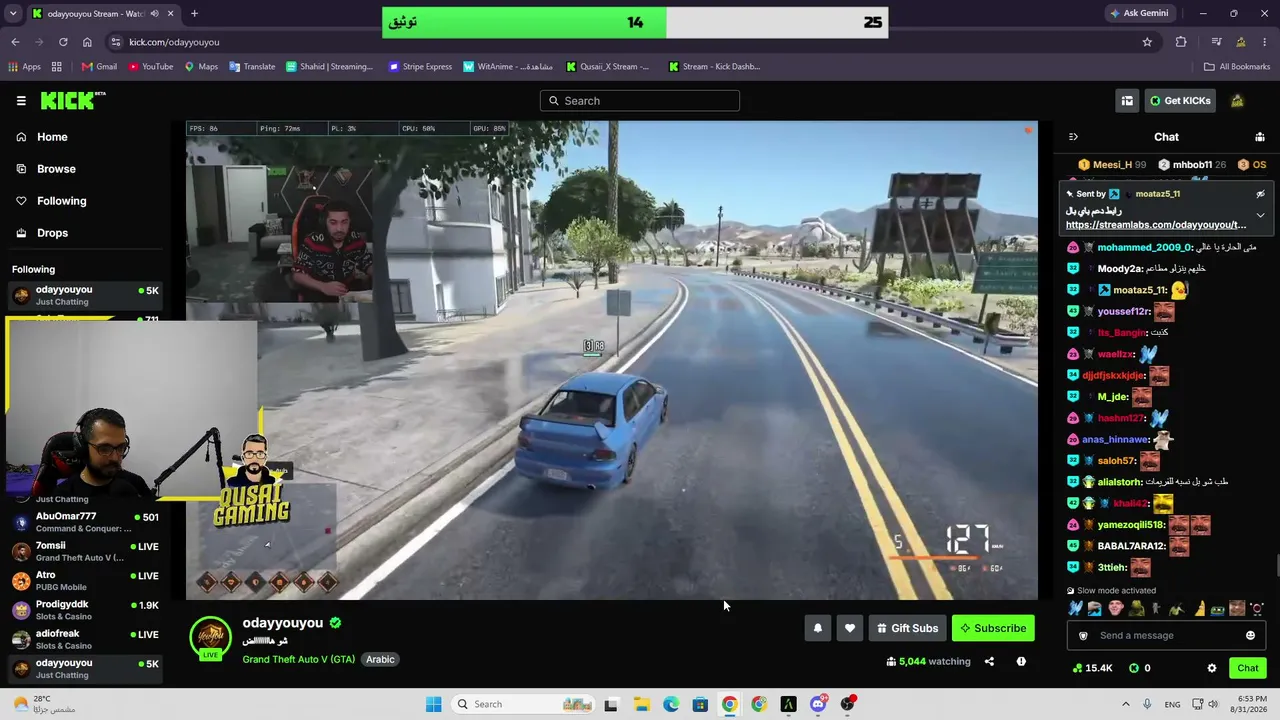Go to the browser home page
Viewport: 1280px width, 720px height.
click(87, 42)
